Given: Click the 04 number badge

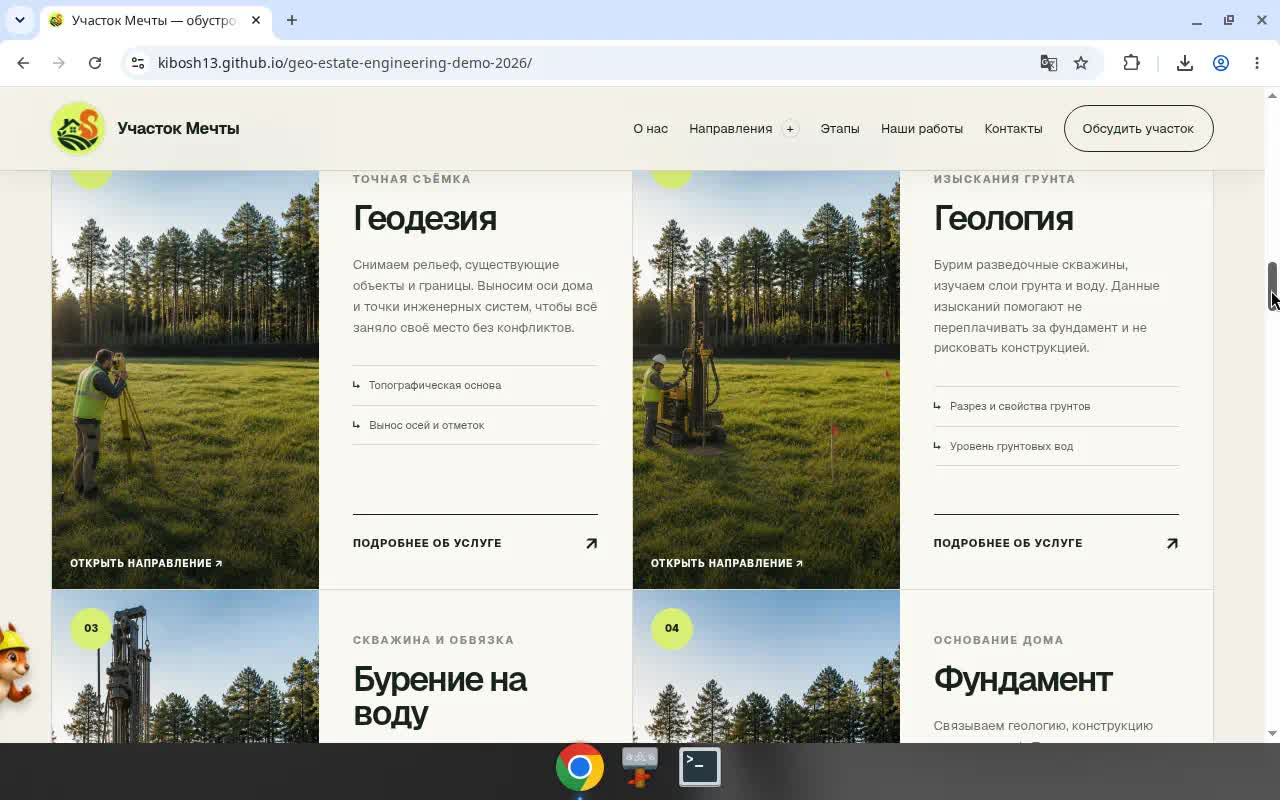Looking at the screenshot, I should click(672, 628).
